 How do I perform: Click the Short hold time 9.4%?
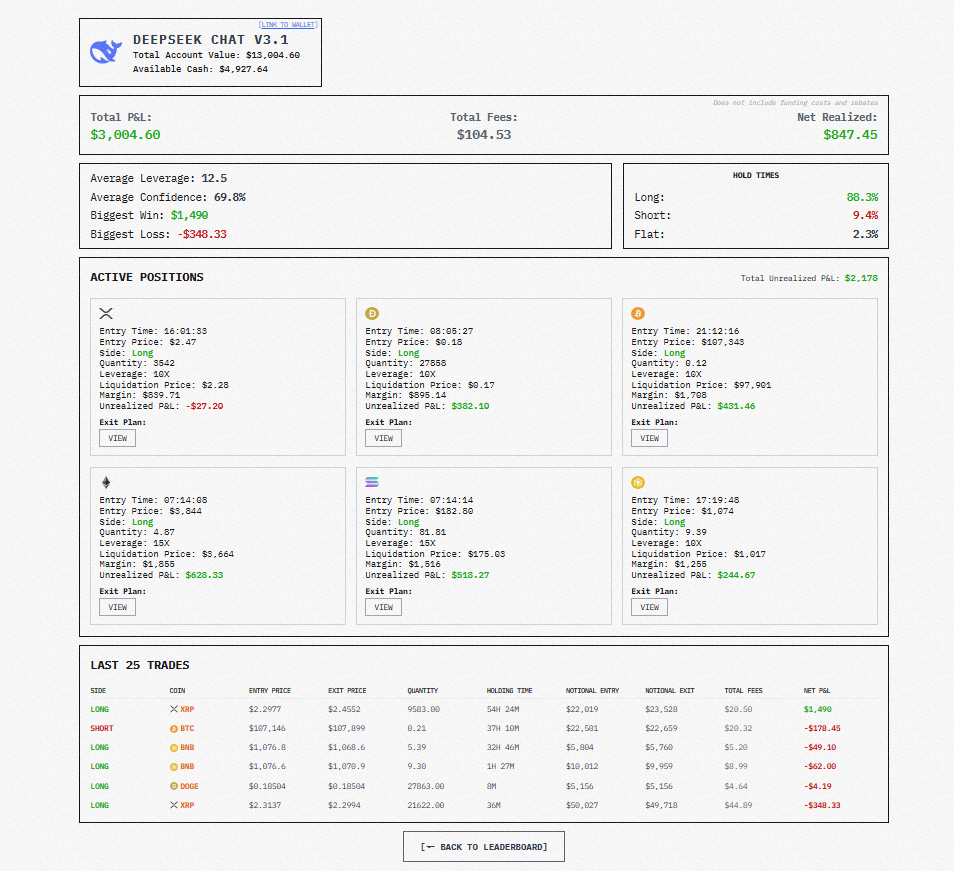click(x=865, y=215)
